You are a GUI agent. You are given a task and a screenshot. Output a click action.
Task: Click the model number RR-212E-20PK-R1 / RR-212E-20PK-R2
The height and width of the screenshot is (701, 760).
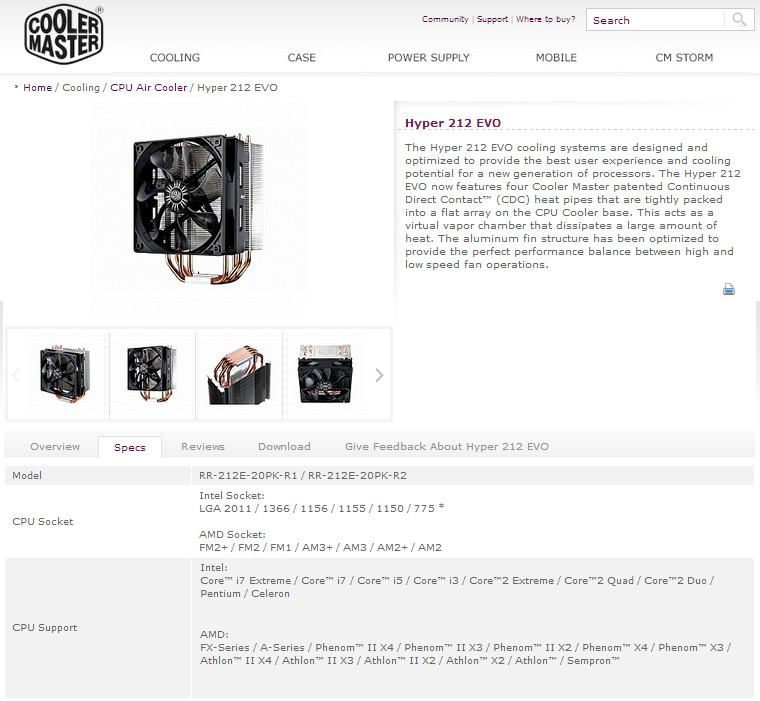tap(303, 476)
